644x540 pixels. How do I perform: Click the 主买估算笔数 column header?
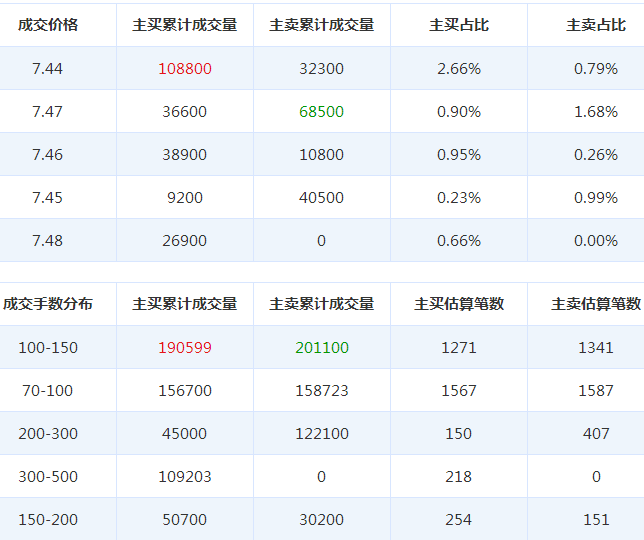click(x=459, y=304)
